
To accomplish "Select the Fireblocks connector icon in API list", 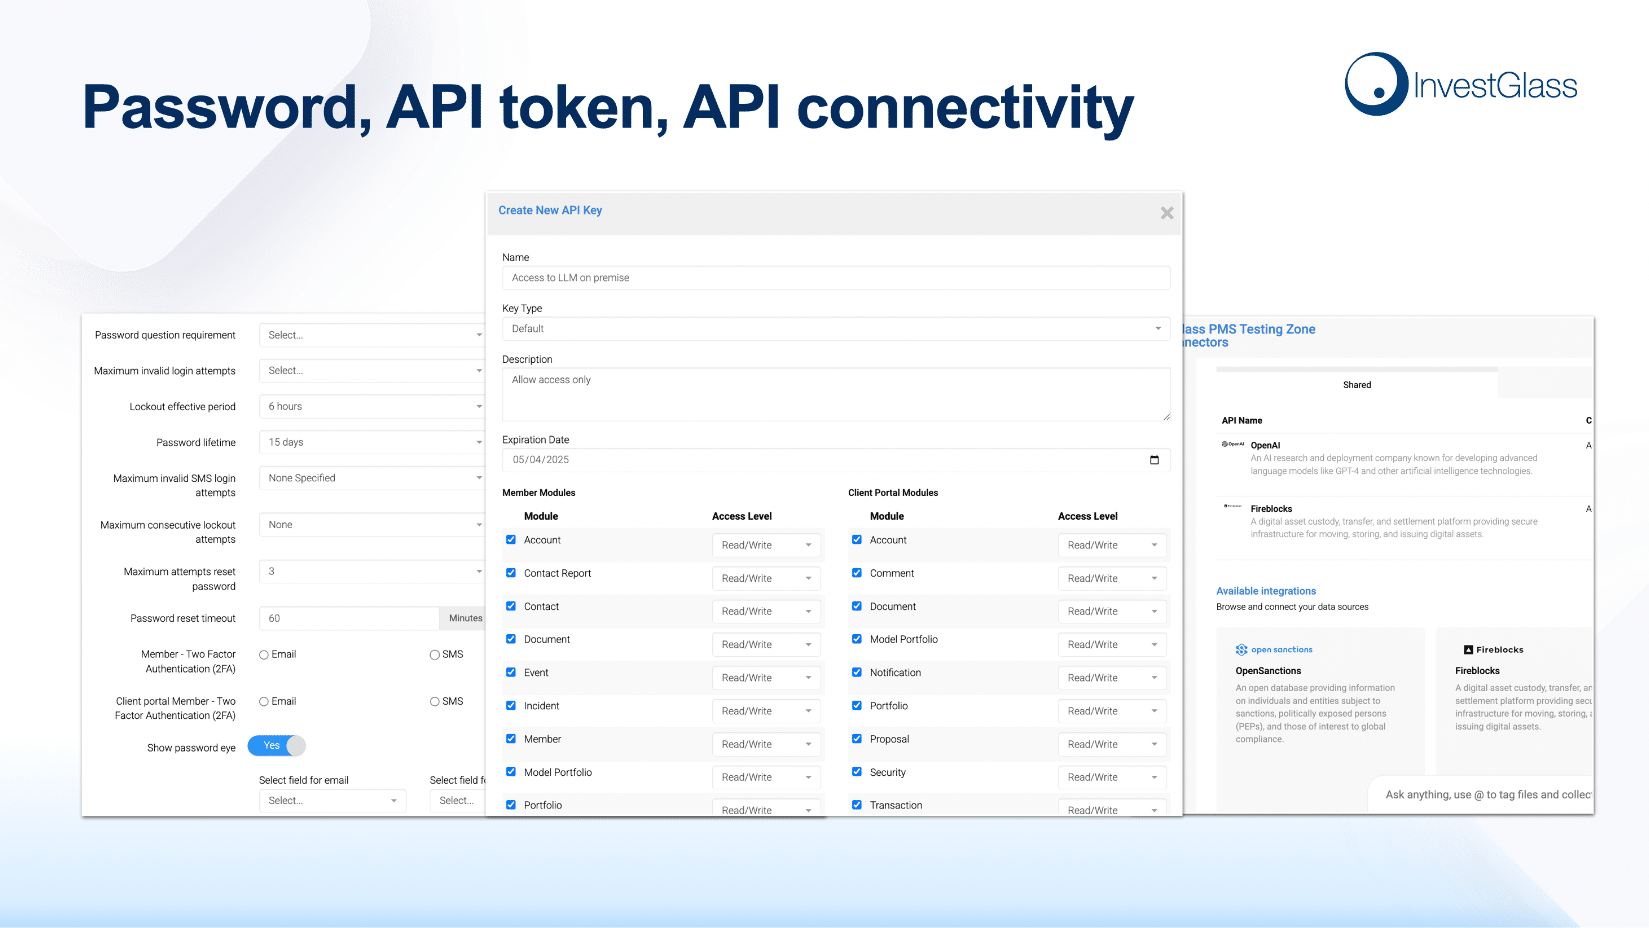I will 1233,507.
